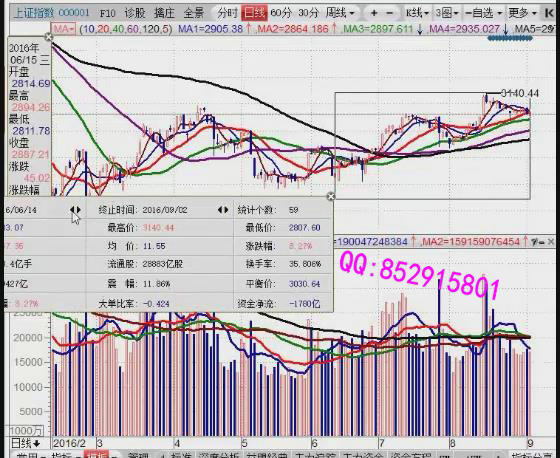Open the MA indicator dropdown
560x458 pixels.
pyautogui.click(x=63, y=29)
